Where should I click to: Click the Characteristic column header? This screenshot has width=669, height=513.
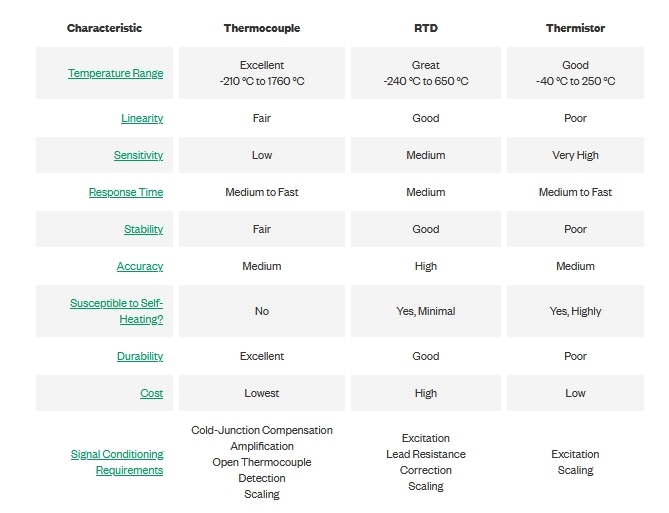pyautogui.click(x=106, y=28)
